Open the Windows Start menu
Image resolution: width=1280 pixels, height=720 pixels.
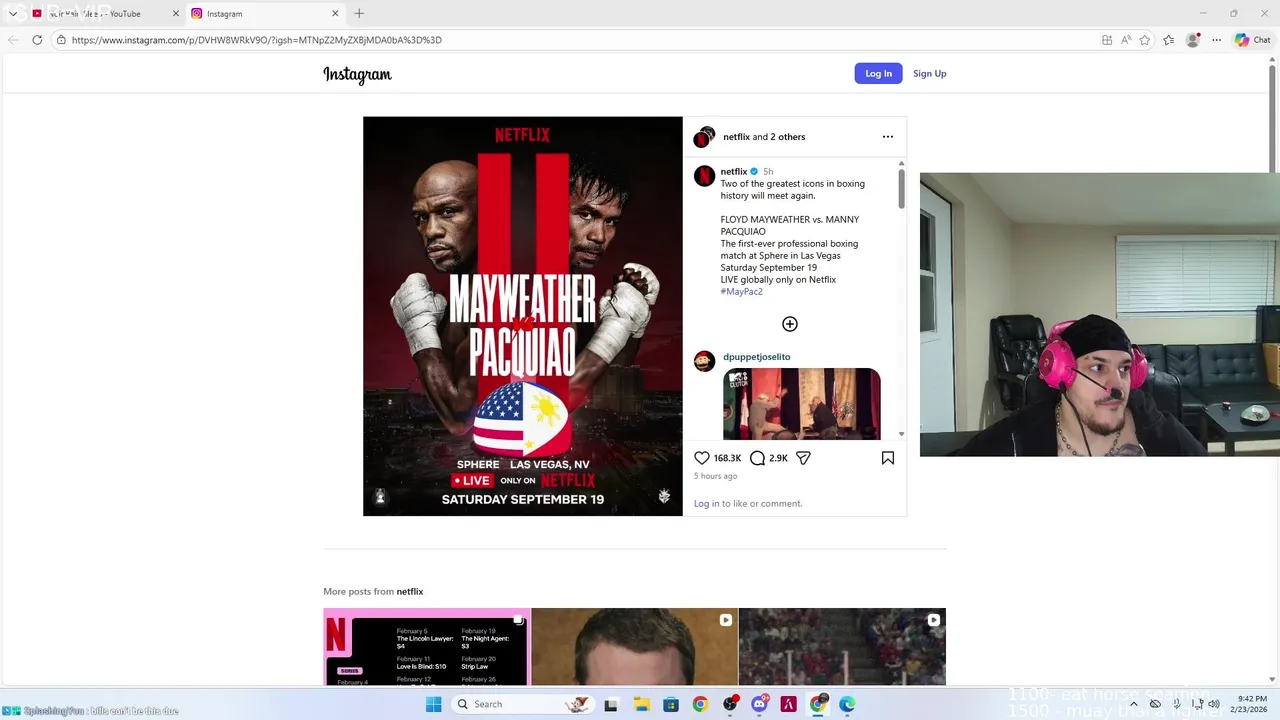point(433,704)
